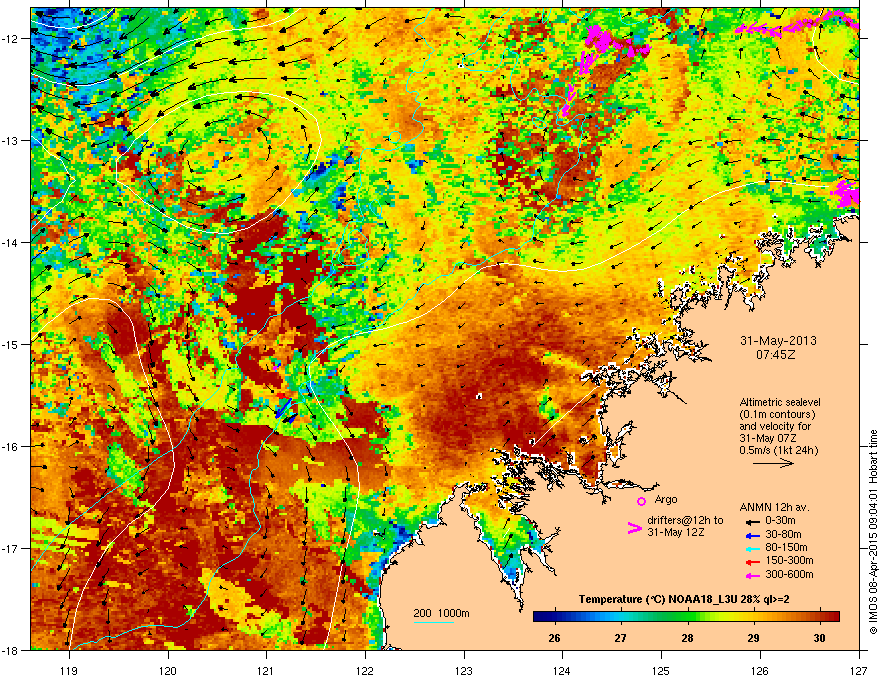Click the colorbar tick label '29'

[753, 638]
